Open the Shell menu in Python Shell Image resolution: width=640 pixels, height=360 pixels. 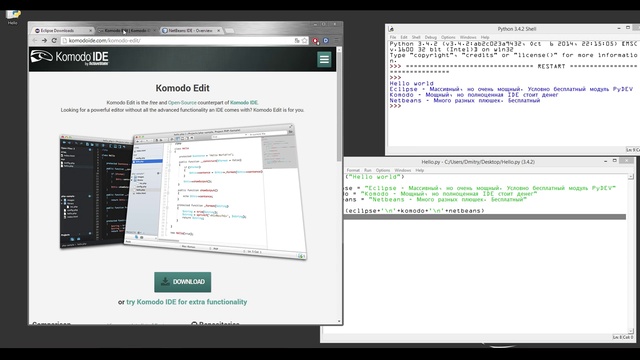coord(416,37)
